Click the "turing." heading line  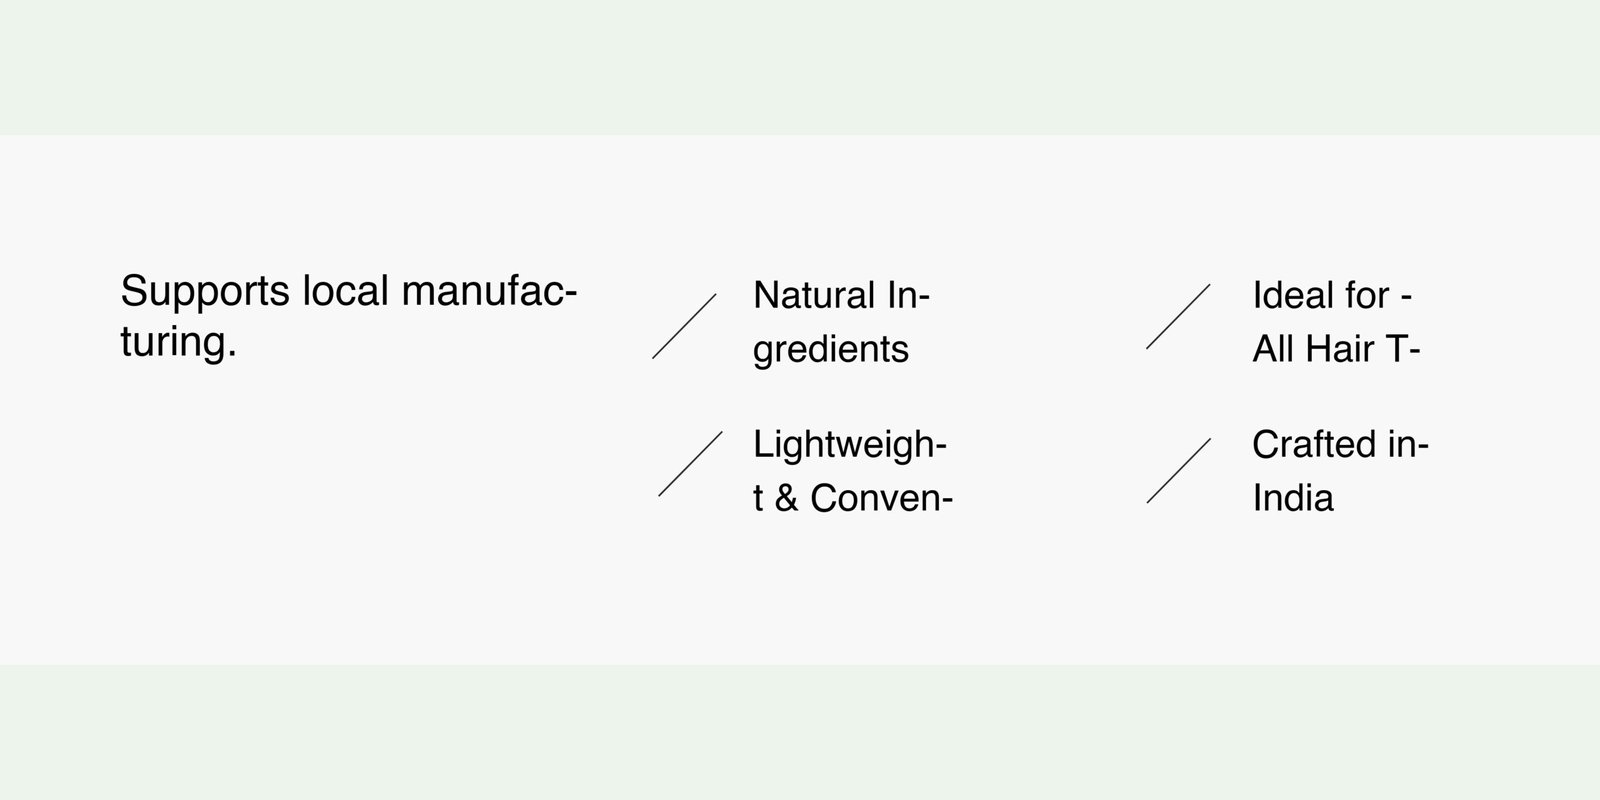coord(178,342)
